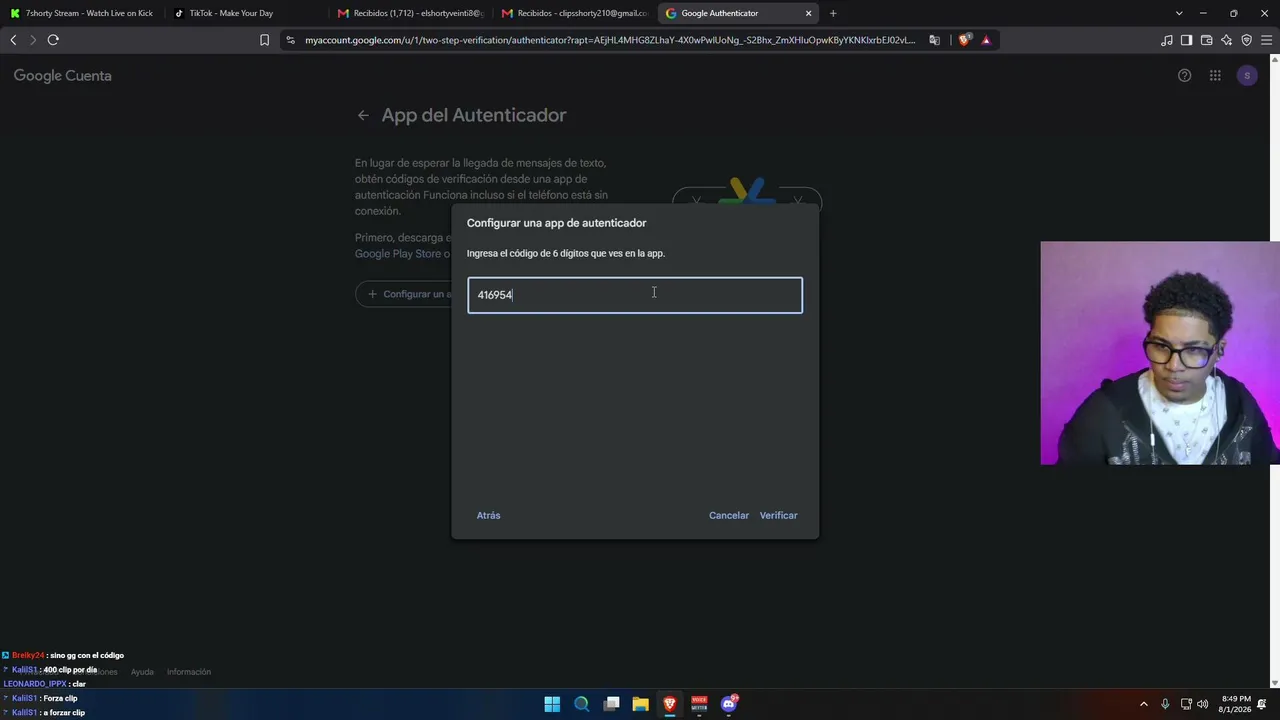Viewport: 1280px width, 720px height.
Task: Click the Google Cuenta logo
Action: point(62,76)
